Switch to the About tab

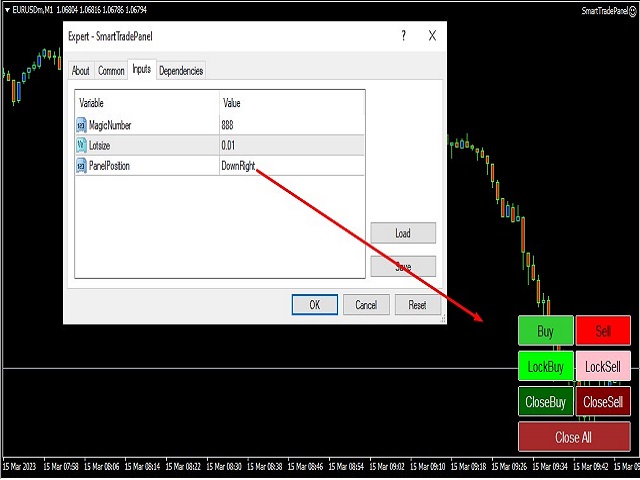pos(81,71)
